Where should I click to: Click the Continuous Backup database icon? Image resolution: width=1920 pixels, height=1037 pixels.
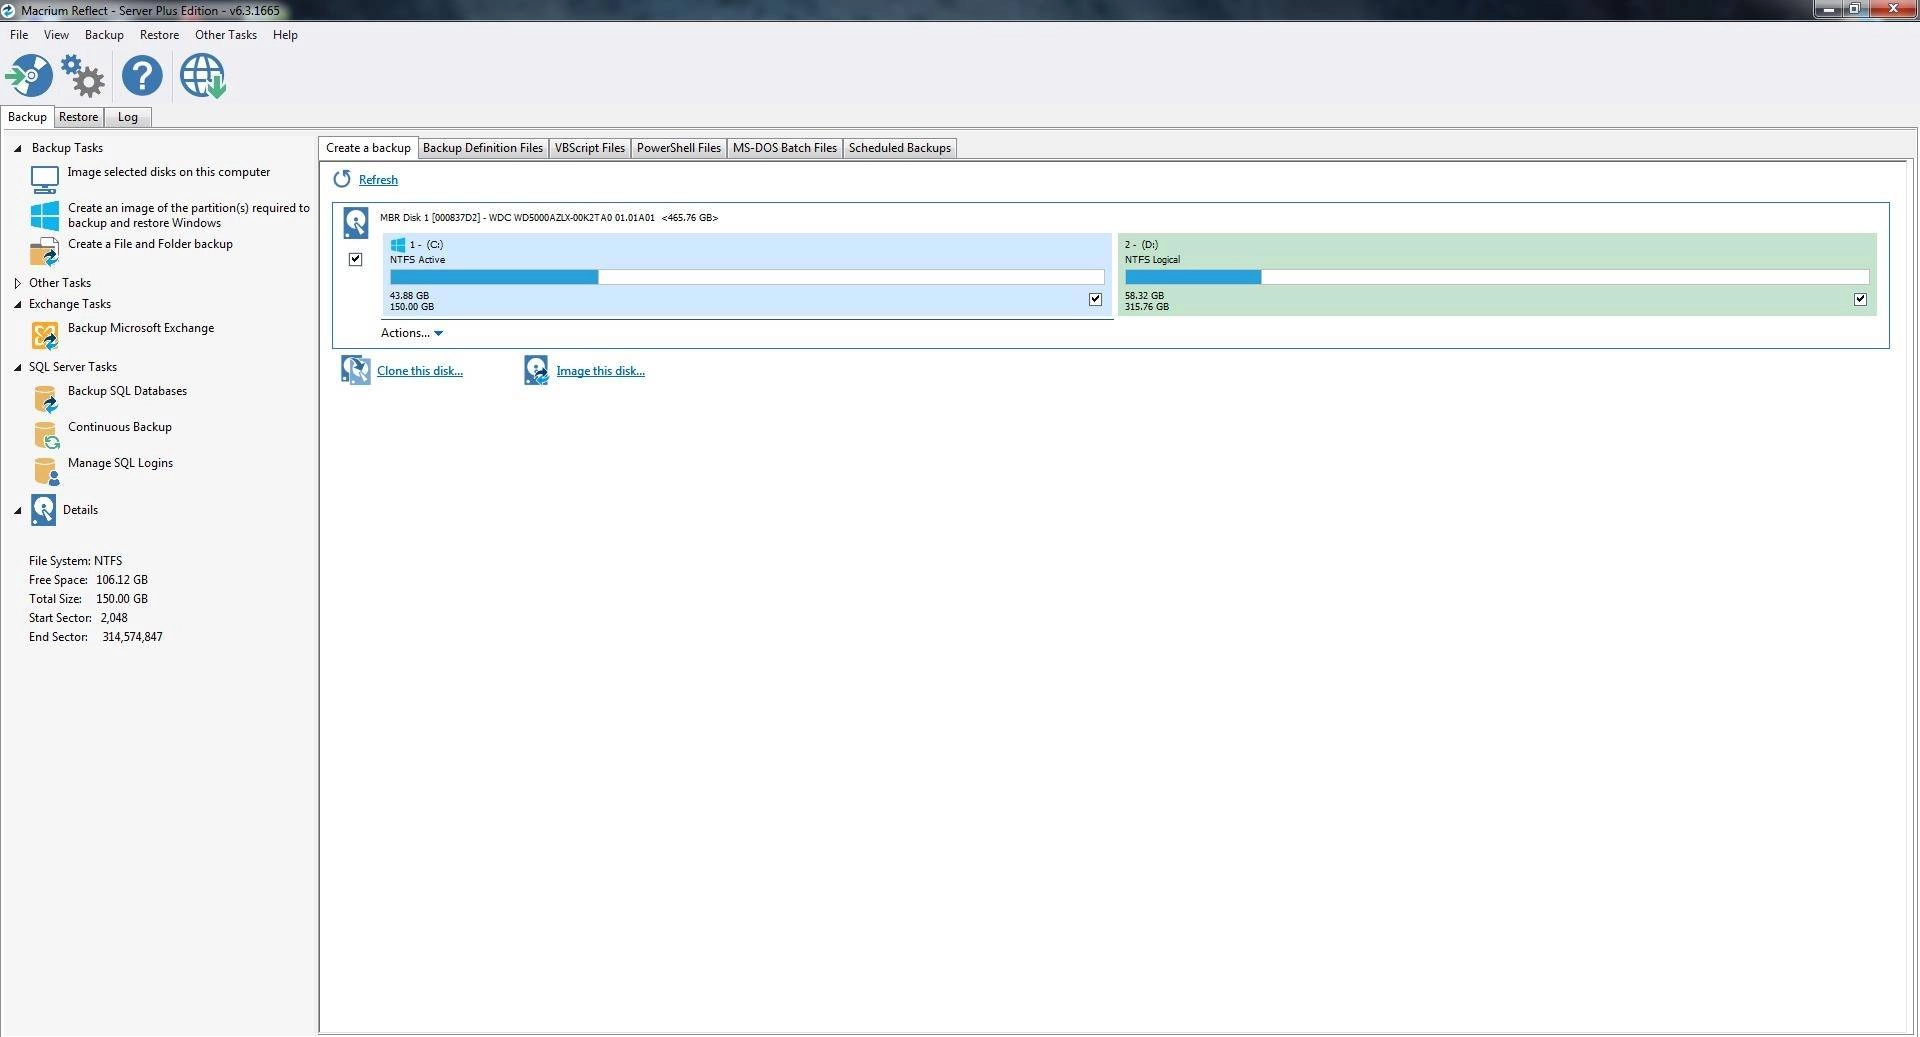(x=46, y=435)
